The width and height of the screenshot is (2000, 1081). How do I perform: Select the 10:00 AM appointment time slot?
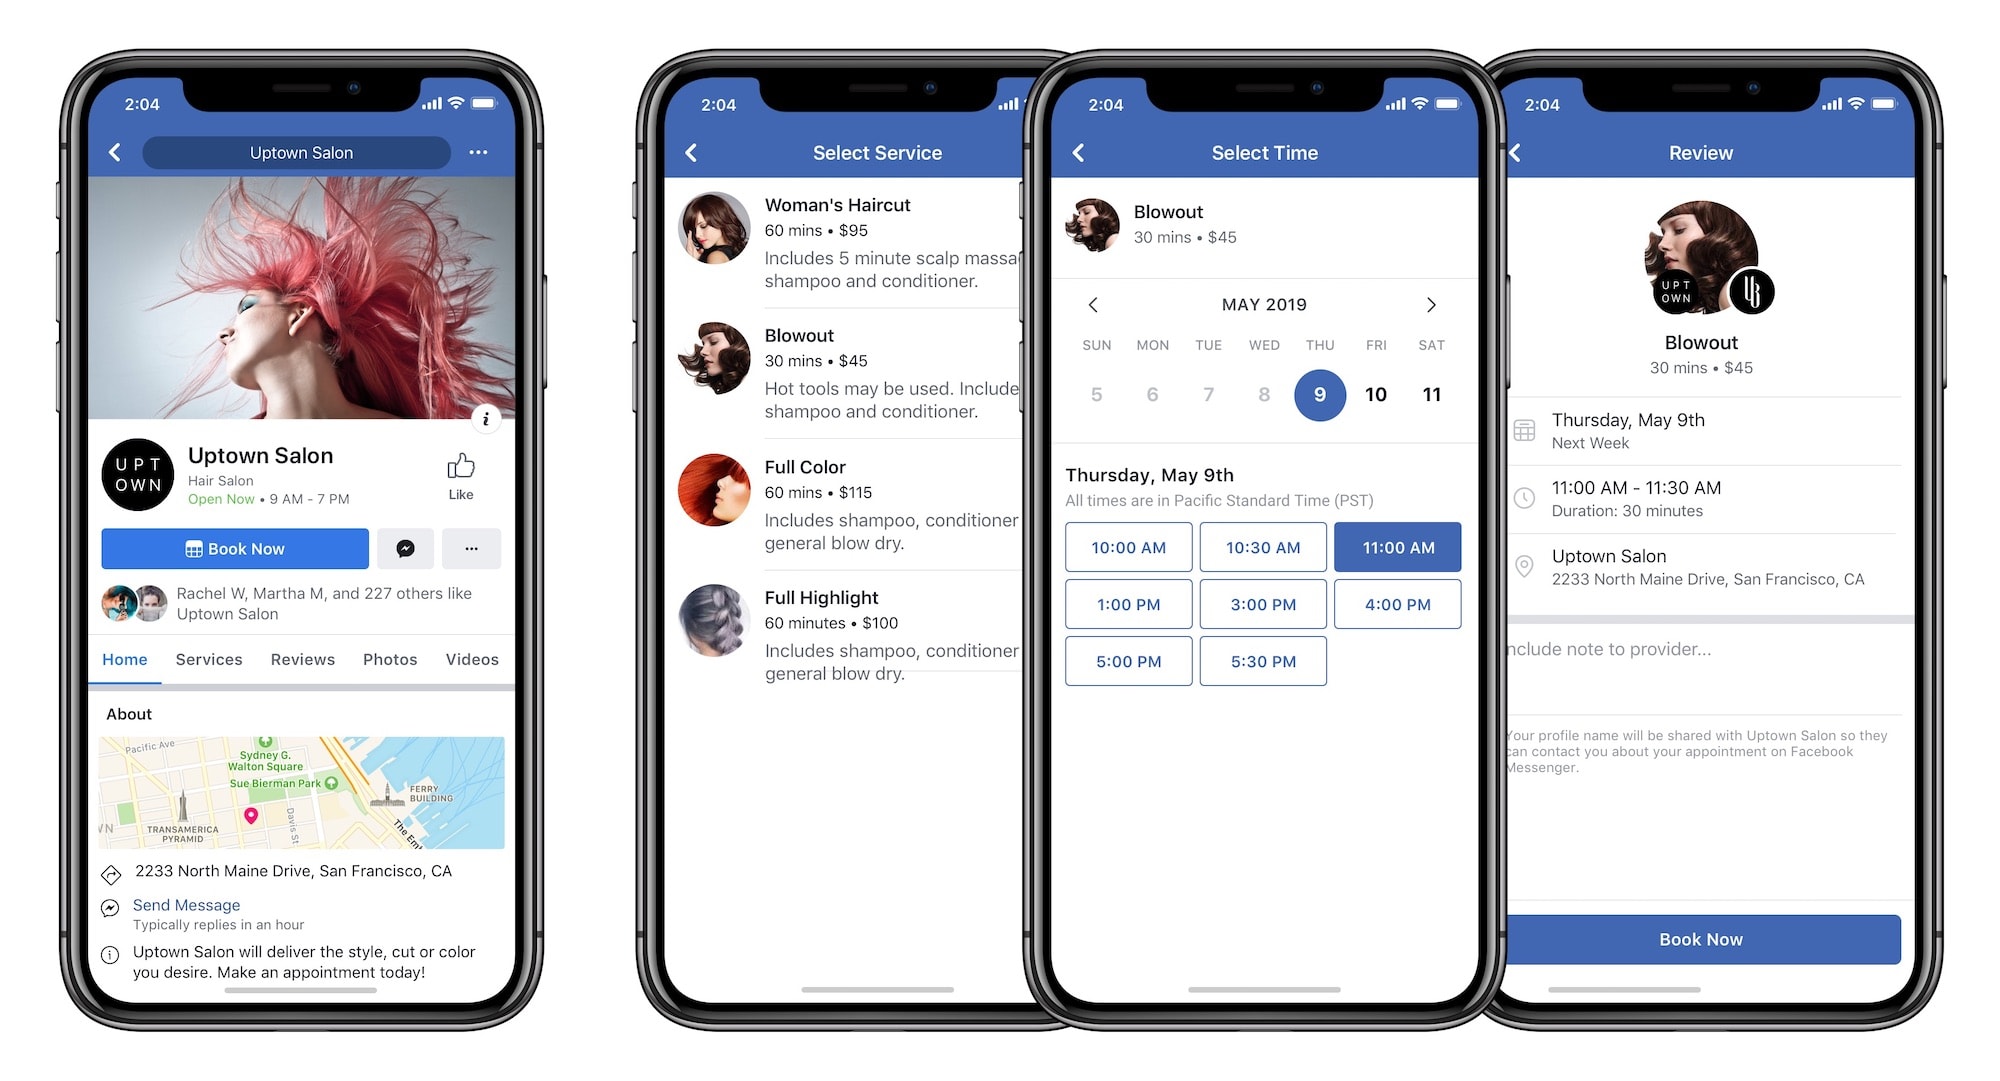[1126, 547]
